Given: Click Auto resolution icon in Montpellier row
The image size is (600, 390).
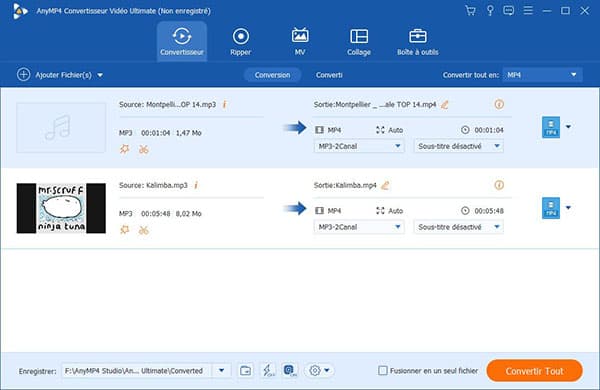Looking at the screenshot, I should (380, 130).
